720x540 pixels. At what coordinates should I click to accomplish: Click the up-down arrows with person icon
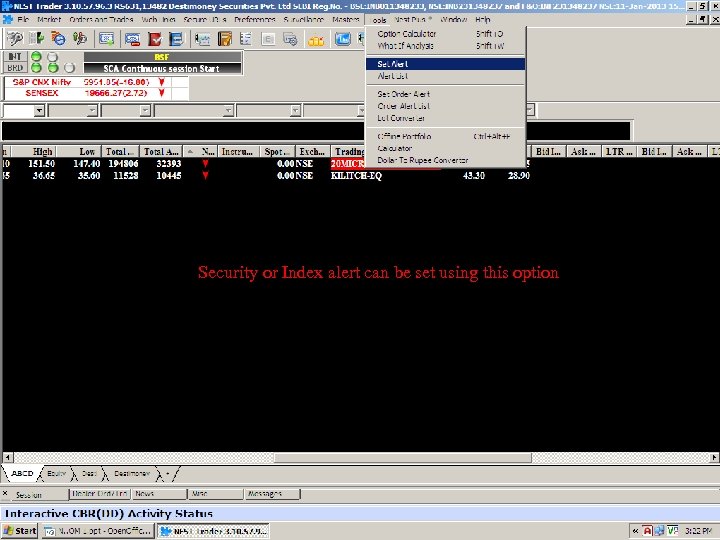click(x=80, y=39)
